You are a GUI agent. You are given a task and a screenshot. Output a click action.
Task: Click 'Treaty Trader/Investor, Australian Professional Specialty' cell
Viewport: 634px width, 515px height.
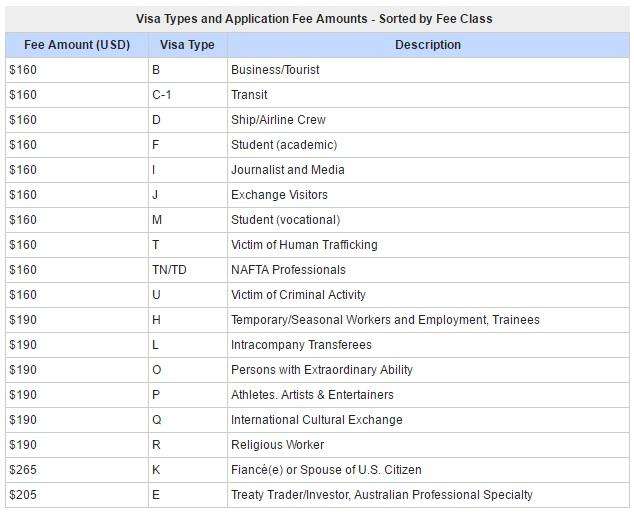(428, 495)
